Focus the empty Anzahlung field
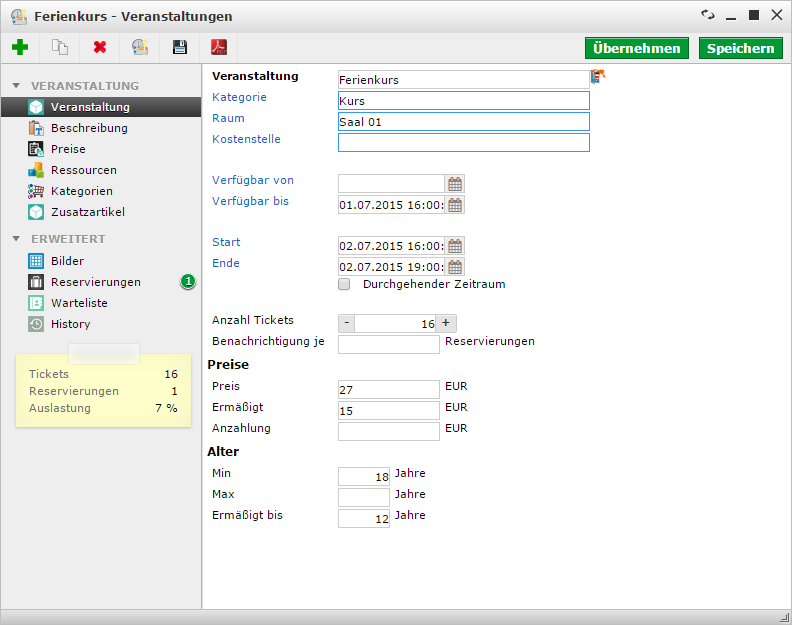 389,431
